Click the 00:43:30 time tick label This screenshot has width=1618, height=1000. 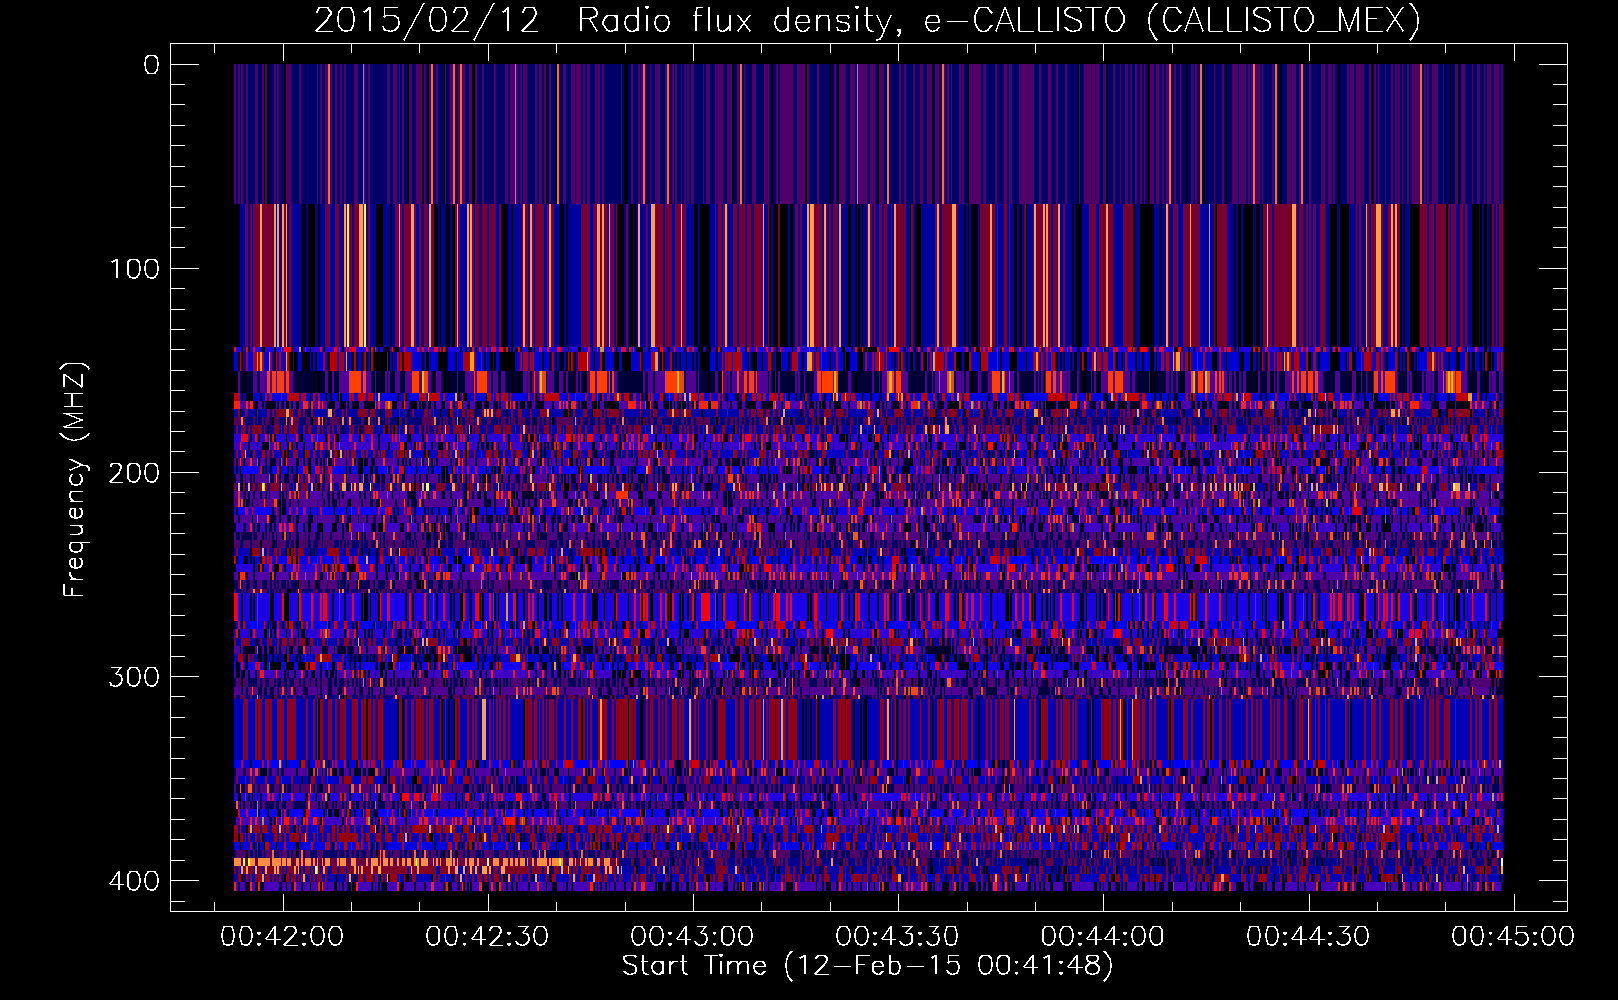[897, 937]
